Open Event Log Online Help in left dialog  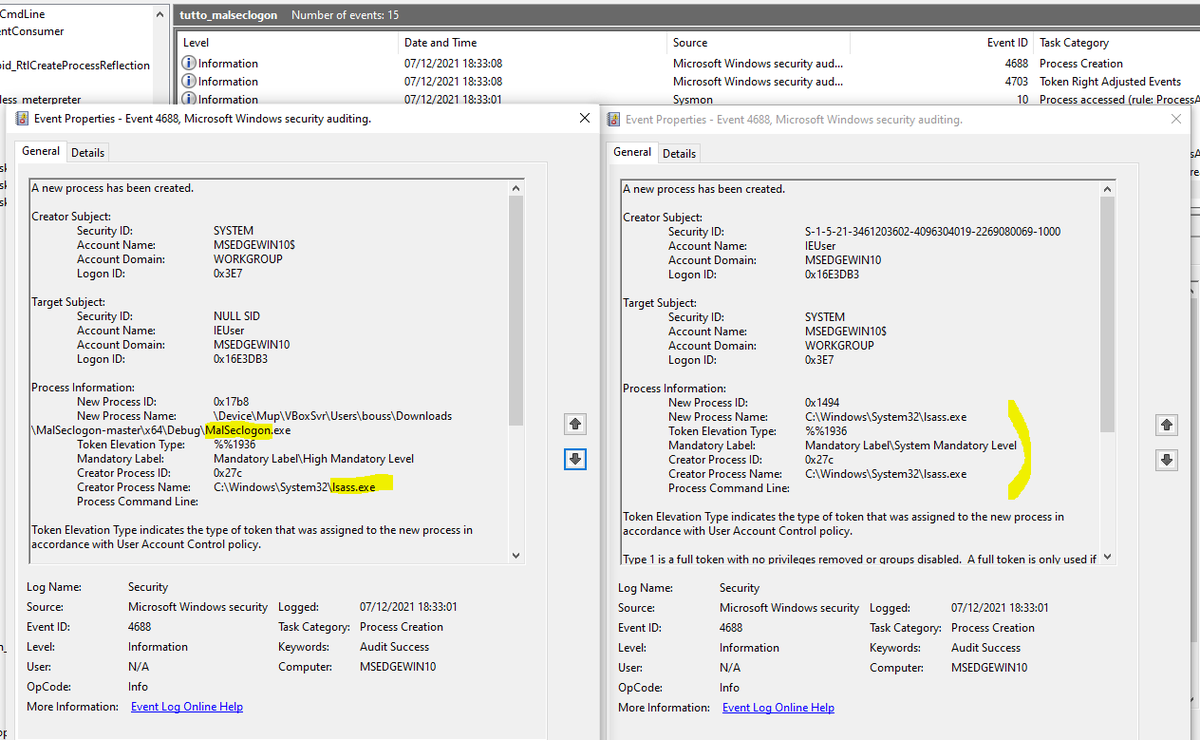pos(186,706)
